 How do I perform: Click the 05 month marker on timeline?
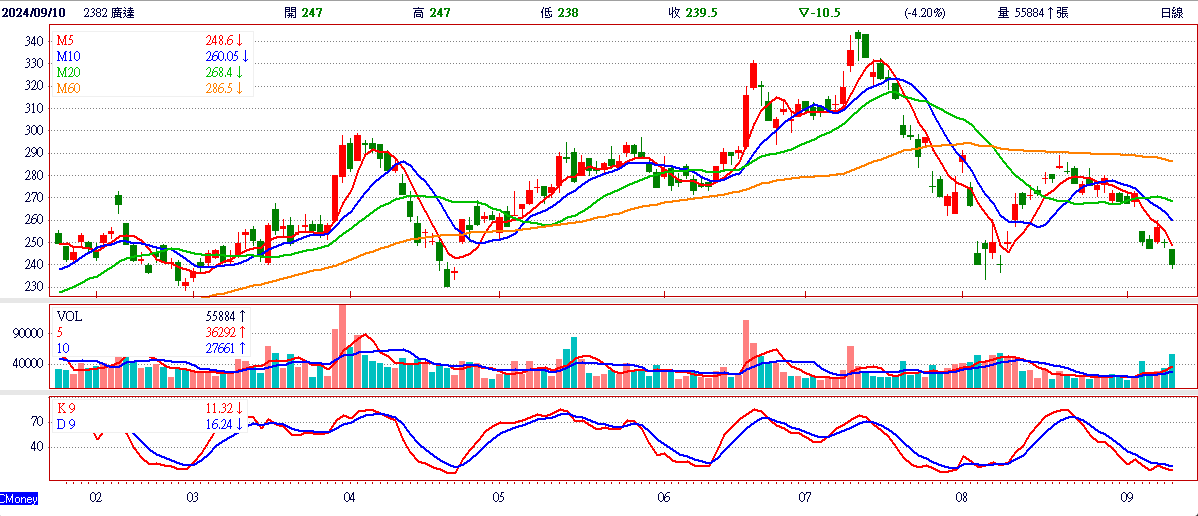498,498
